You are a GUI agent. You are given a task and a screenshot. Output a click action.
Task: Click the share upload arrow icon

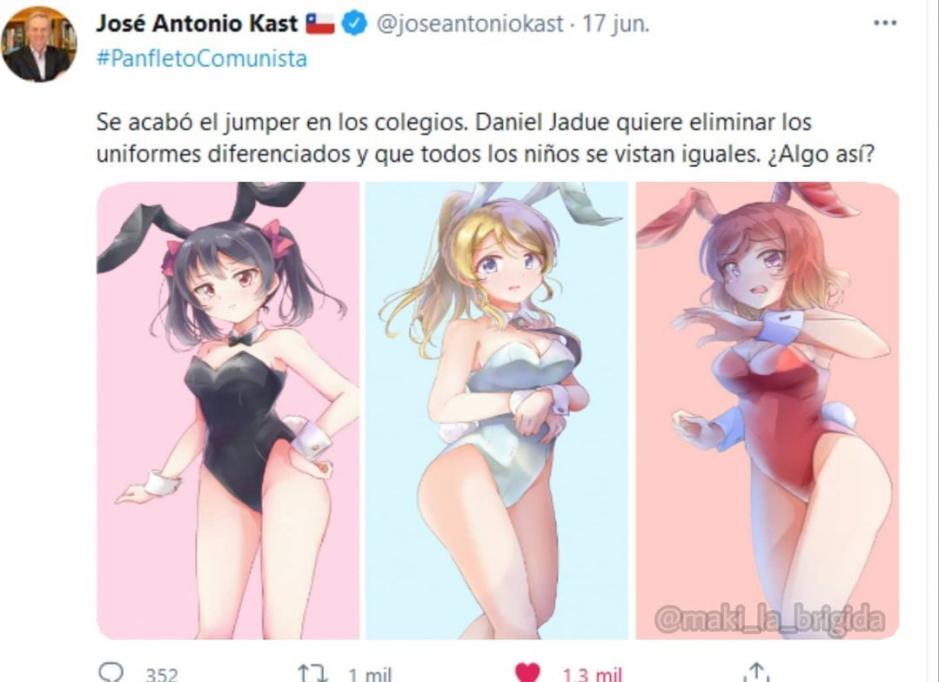756,672
